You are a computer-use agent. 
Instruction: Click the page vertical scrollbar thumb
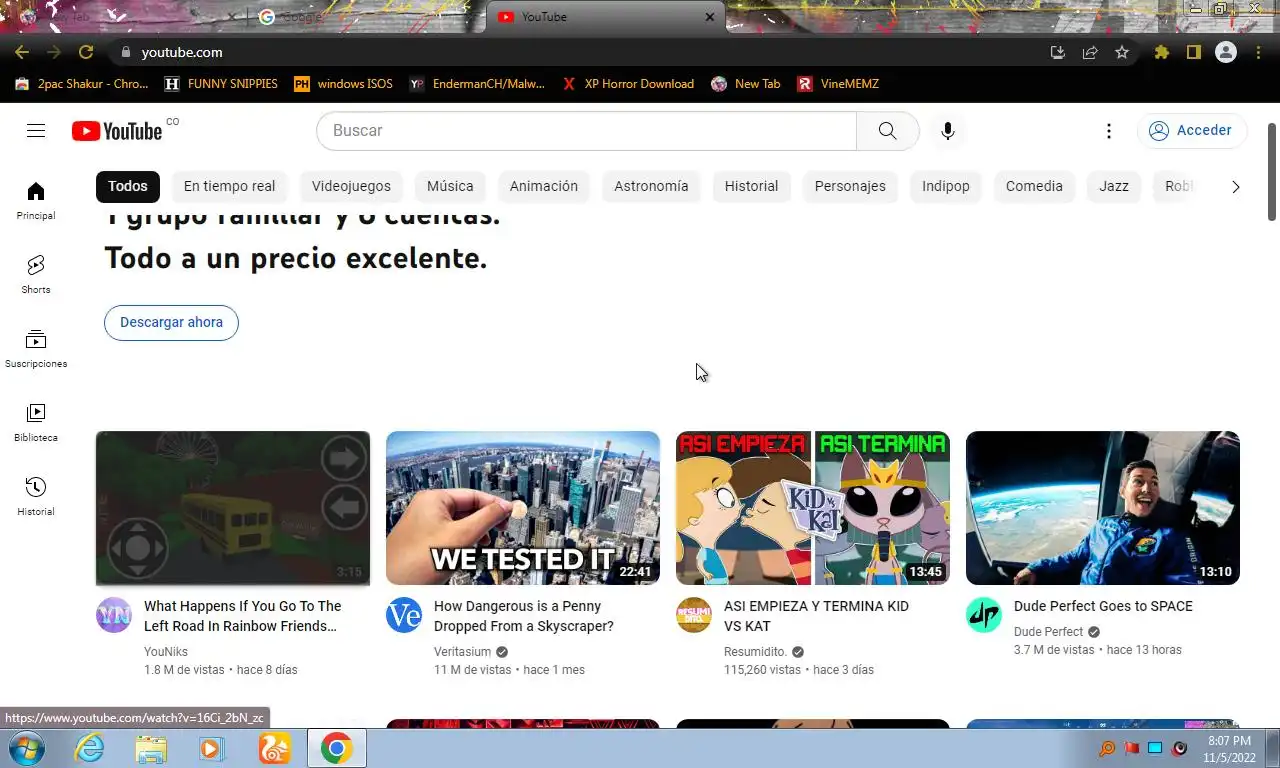pyautogui.click(x=1272, y=172)
